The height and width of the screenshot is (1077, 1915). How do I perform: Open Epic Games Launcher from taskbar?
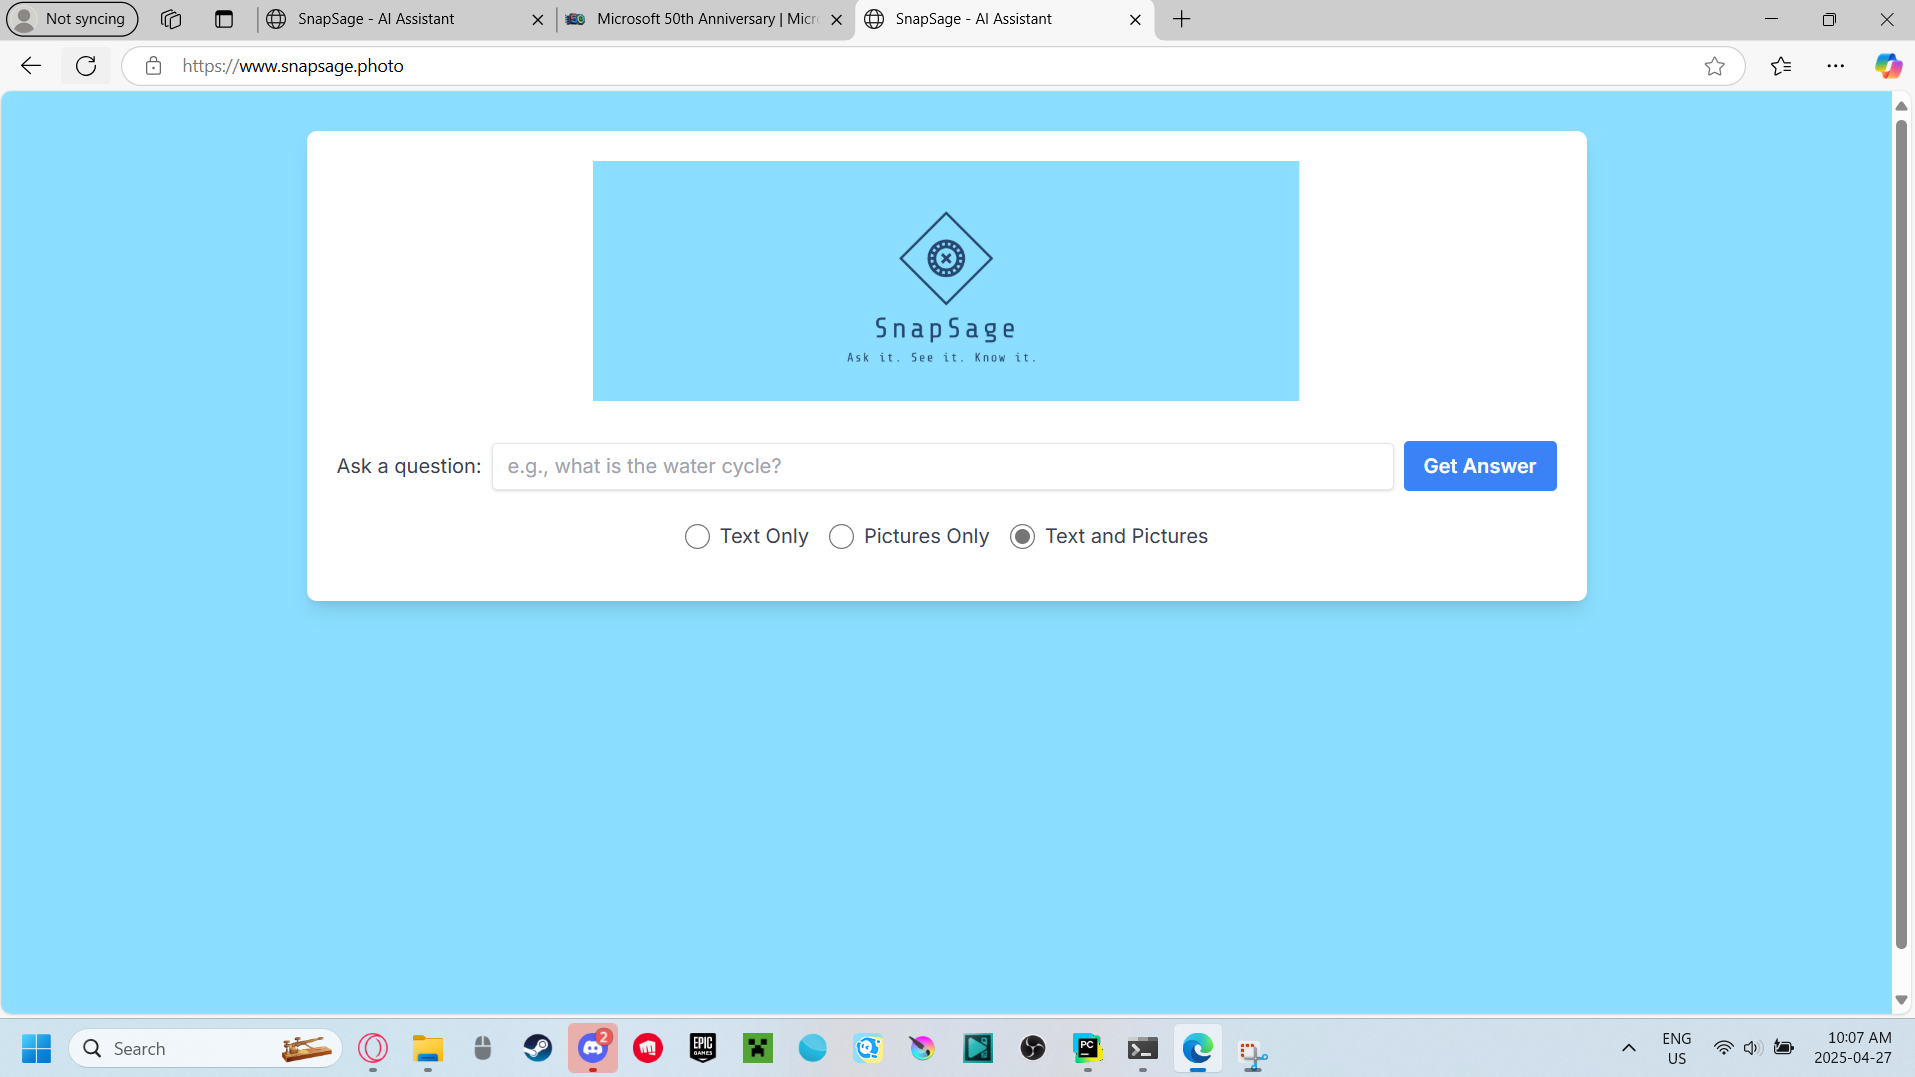703,1048
